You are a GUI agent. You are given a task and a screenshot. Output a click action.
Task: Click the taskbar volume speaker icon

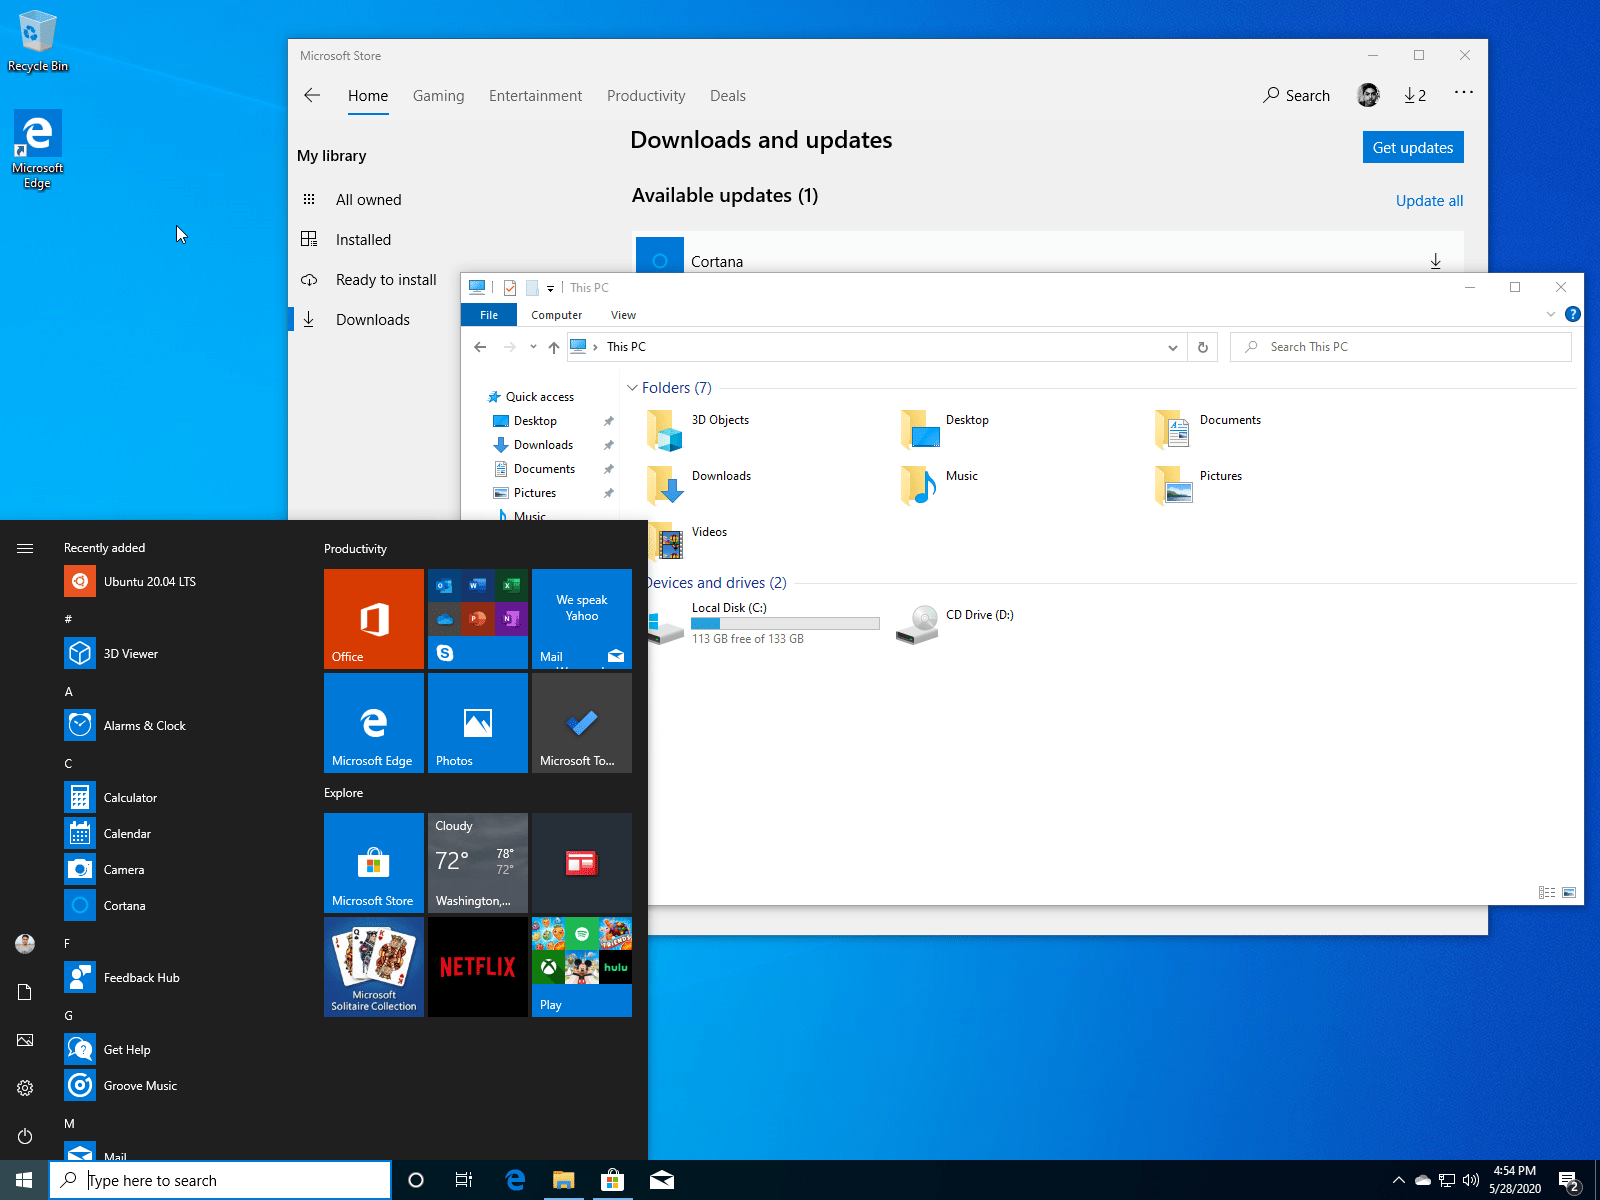(x=1471, y=1180)
